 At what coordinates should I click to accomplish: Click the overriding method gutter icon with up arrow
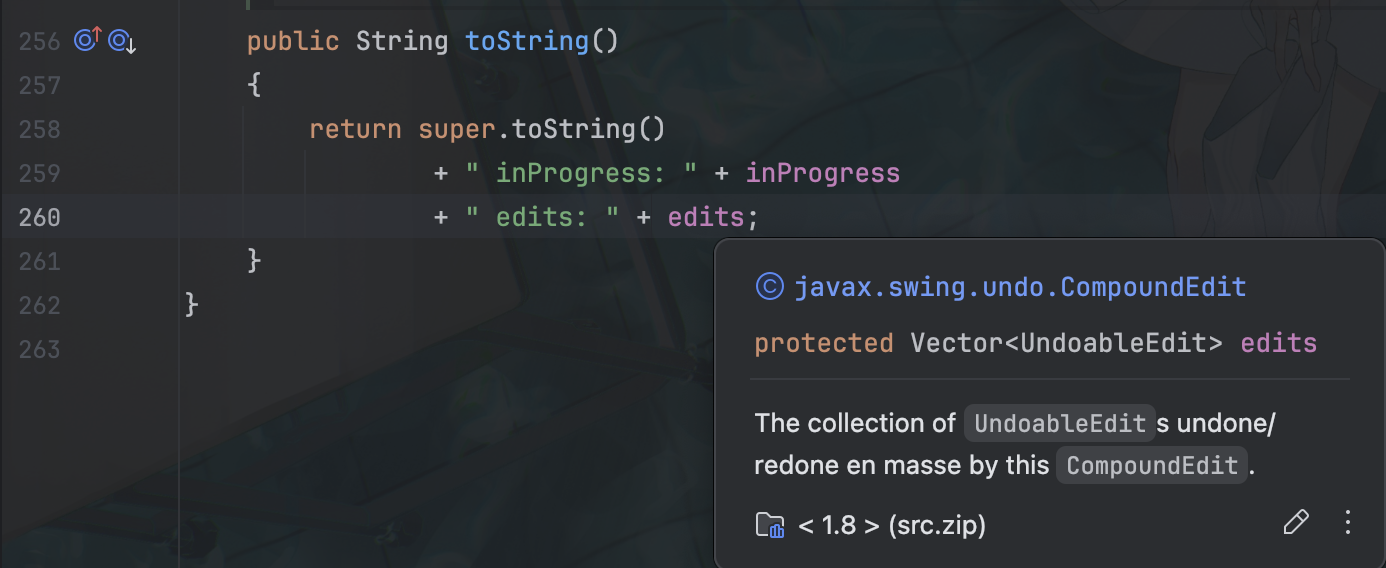tap(88, 41)
